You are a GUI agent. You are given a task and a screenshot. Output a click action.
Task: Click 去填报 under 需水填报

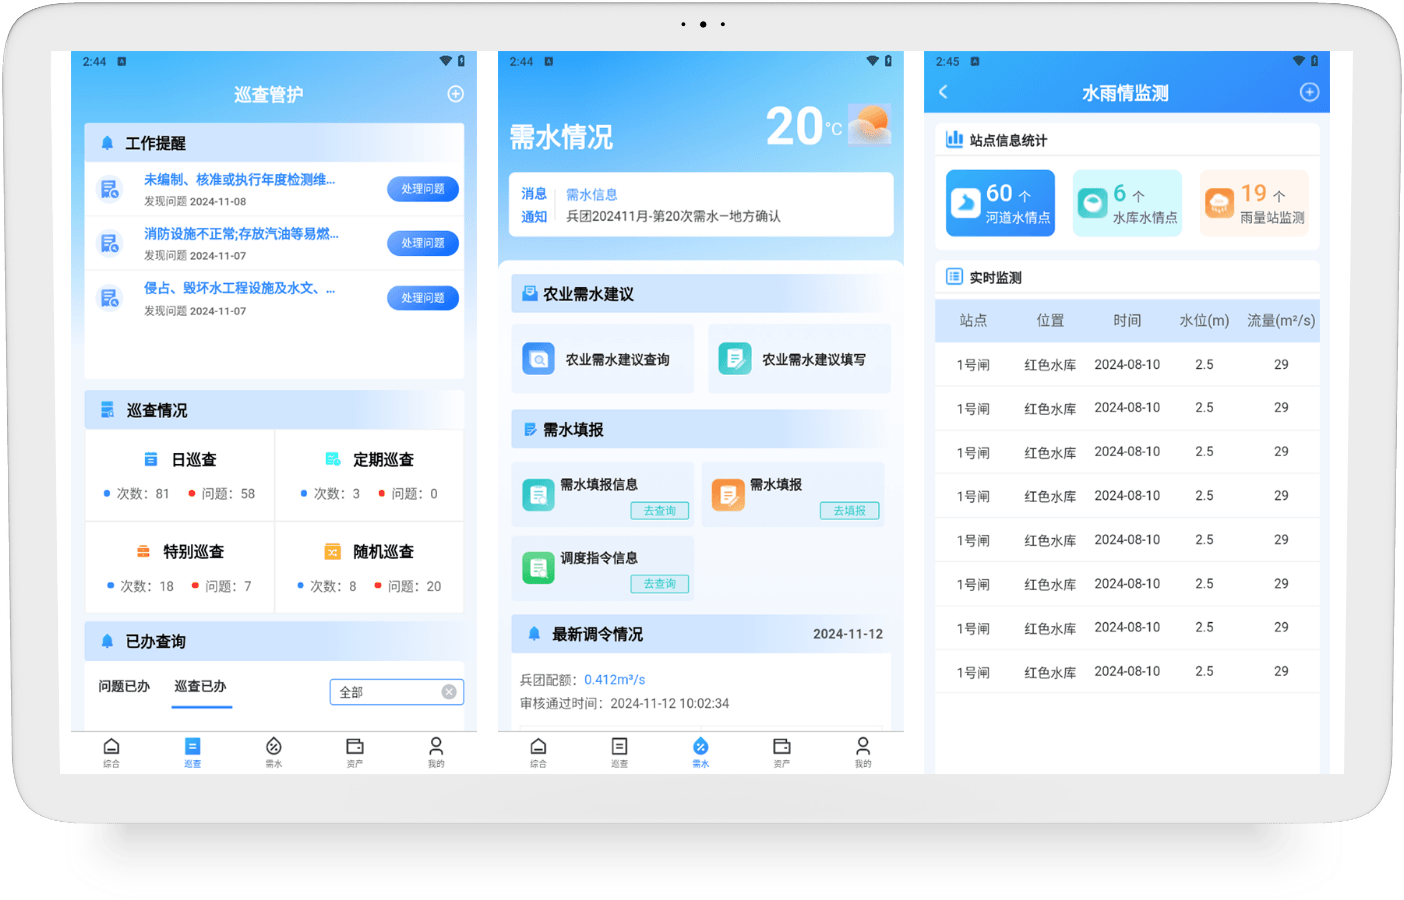[850, 511]
